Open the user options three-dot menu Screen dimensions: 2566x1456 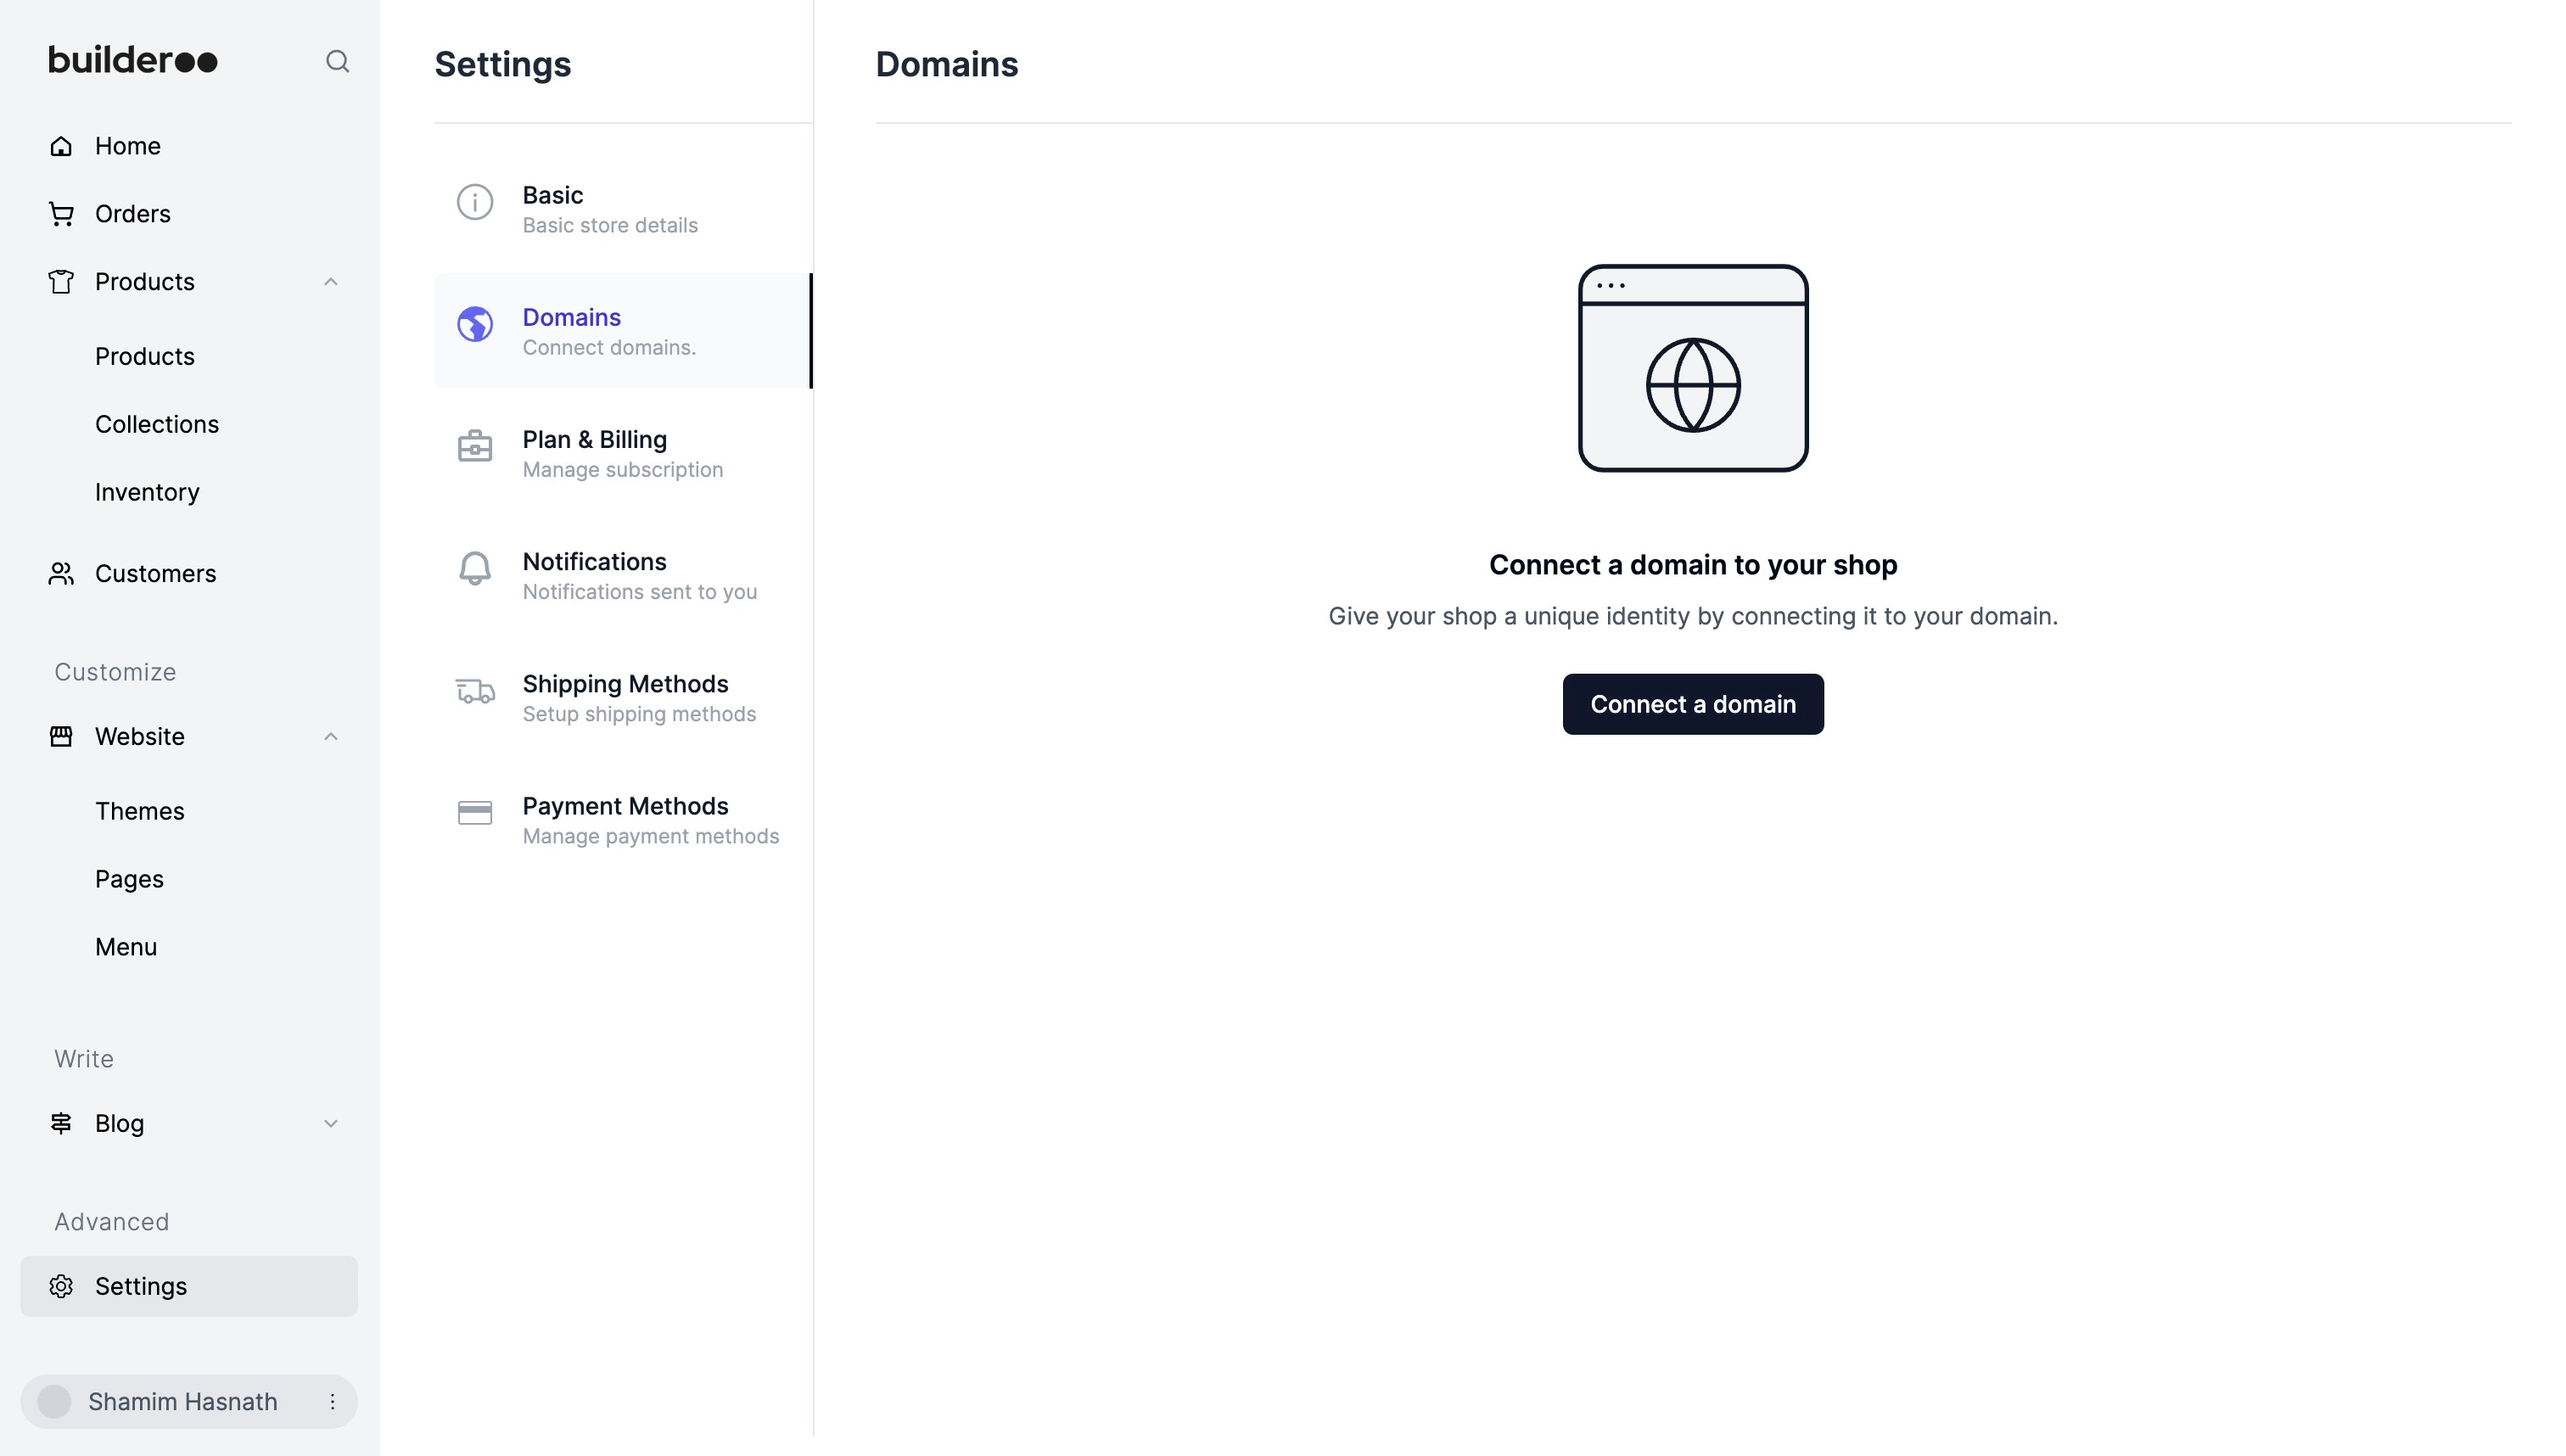[332, 1402]
